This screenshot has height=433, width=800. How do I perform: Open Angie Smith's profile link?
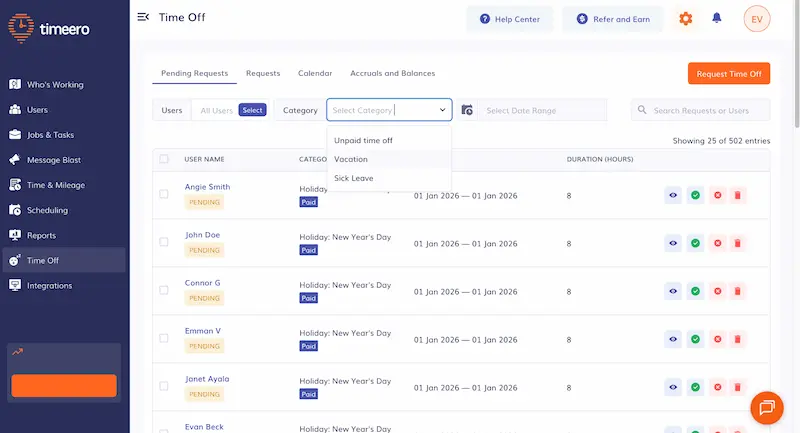pos(207,187)
